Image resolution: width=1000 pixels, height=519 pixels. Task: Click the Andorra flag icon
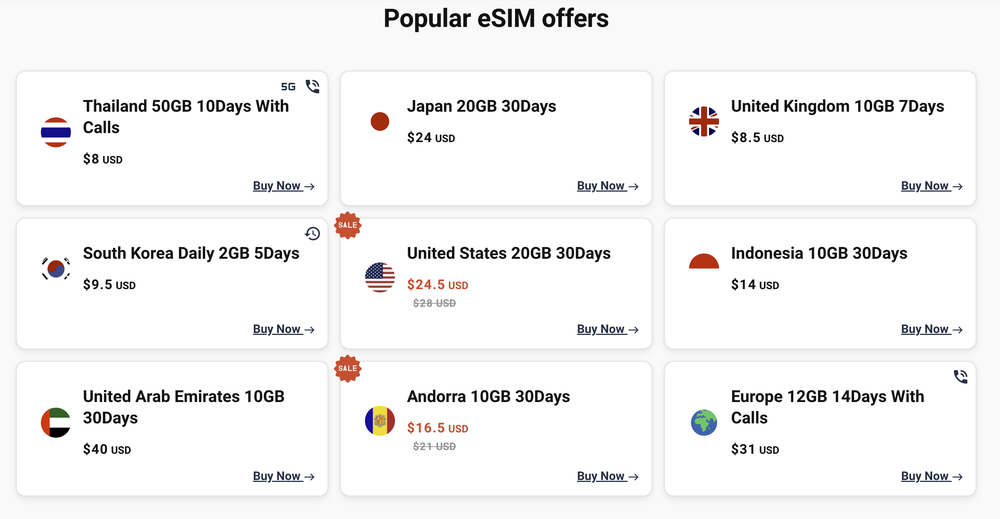tap(380, 421)
